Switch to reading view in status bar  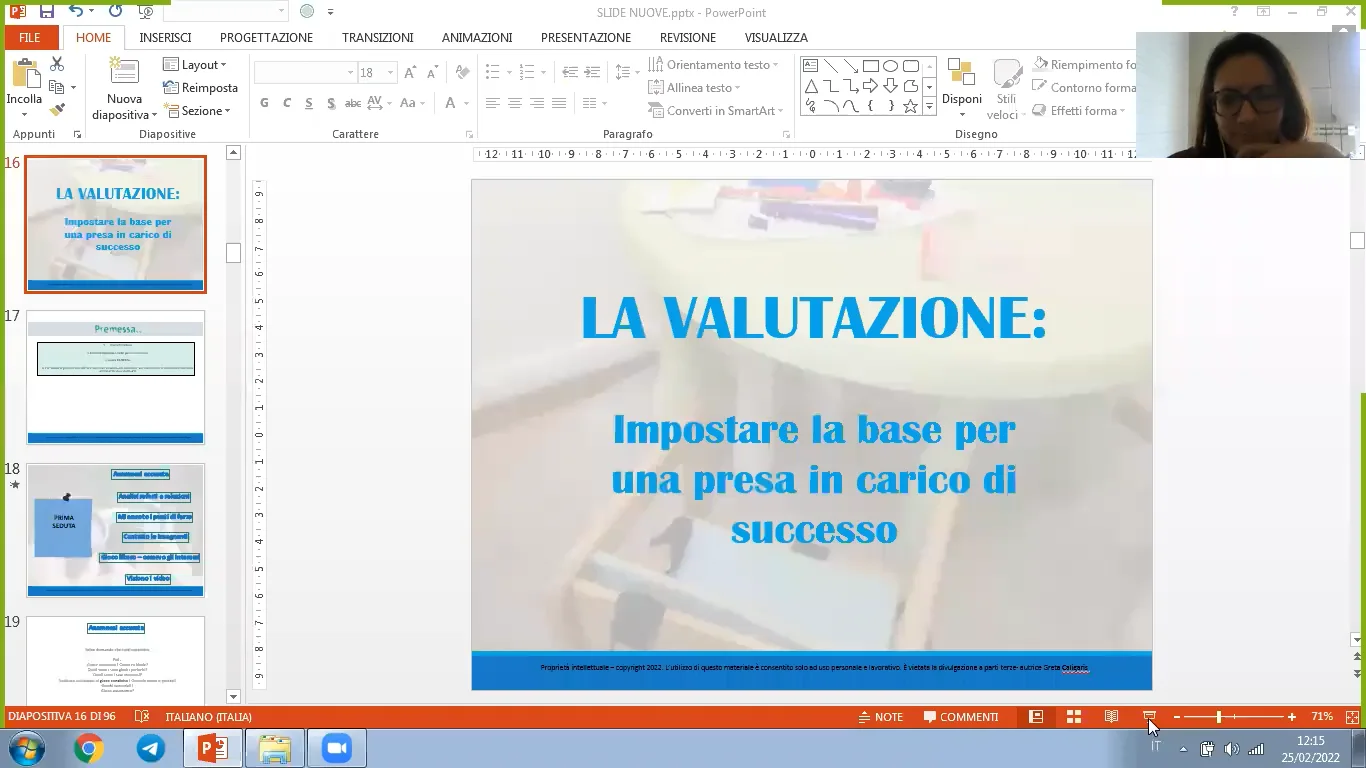pyautogui.click(x=1111, y=717)
